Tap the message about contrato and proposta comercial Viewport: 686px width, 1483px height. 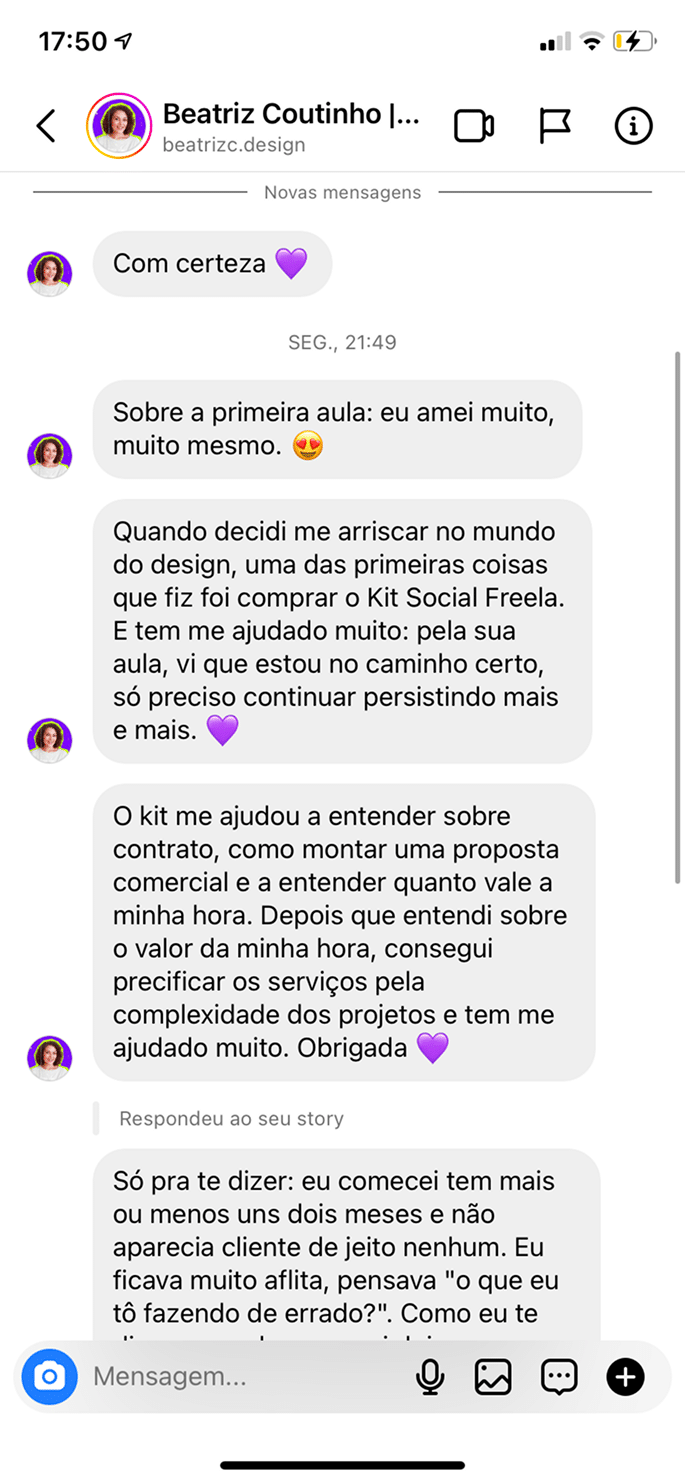[344, 932]
